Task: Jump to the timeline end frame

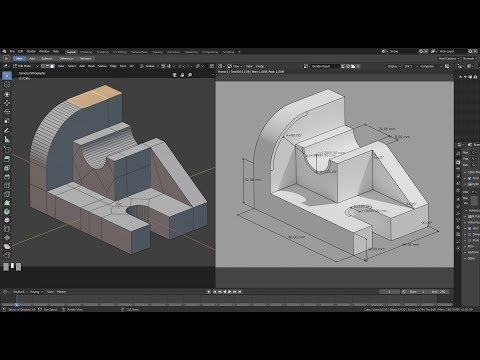Action: click(240, 292)
